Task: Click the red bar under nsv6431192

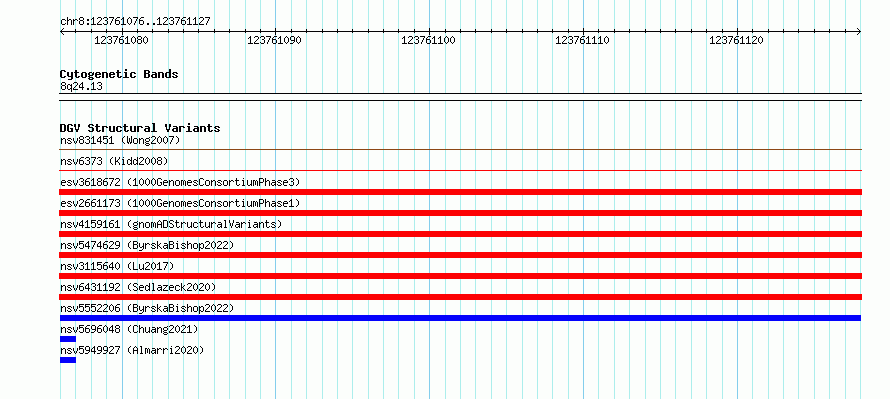Action: point(460,297)
